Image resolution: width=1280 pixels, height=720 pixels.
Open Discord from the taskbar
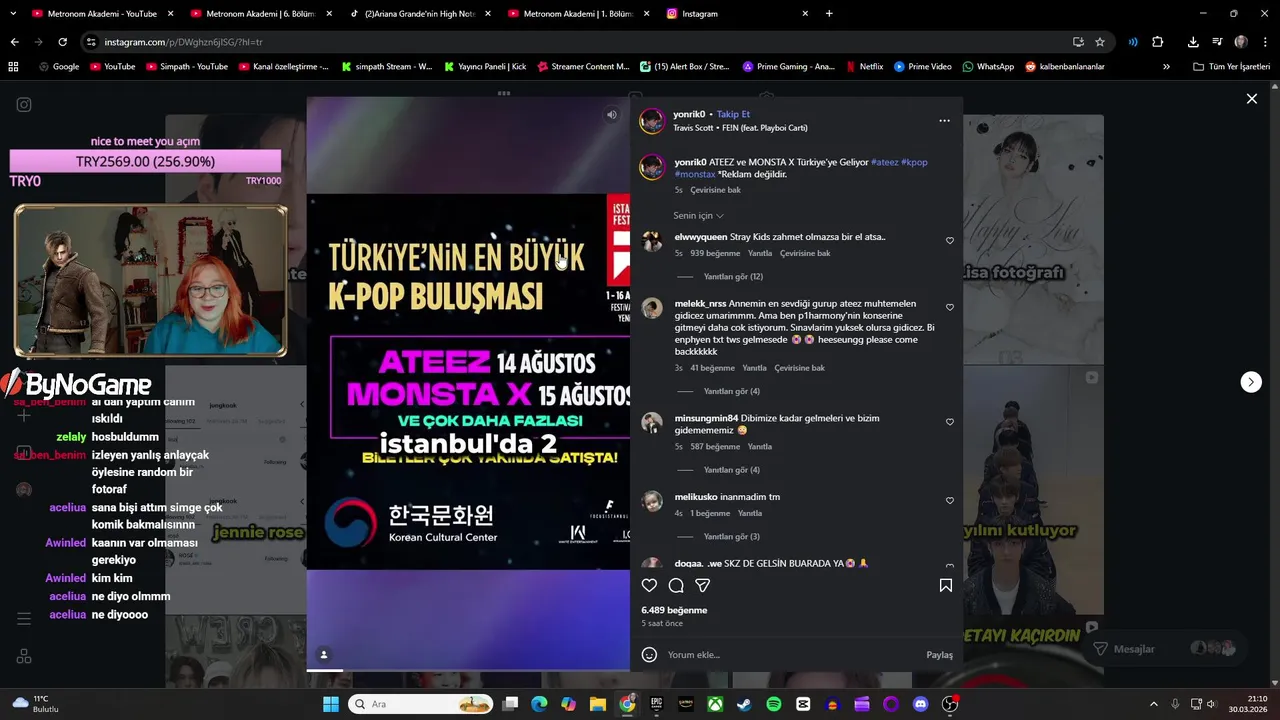pyautogui.click(x=921, y=704)
